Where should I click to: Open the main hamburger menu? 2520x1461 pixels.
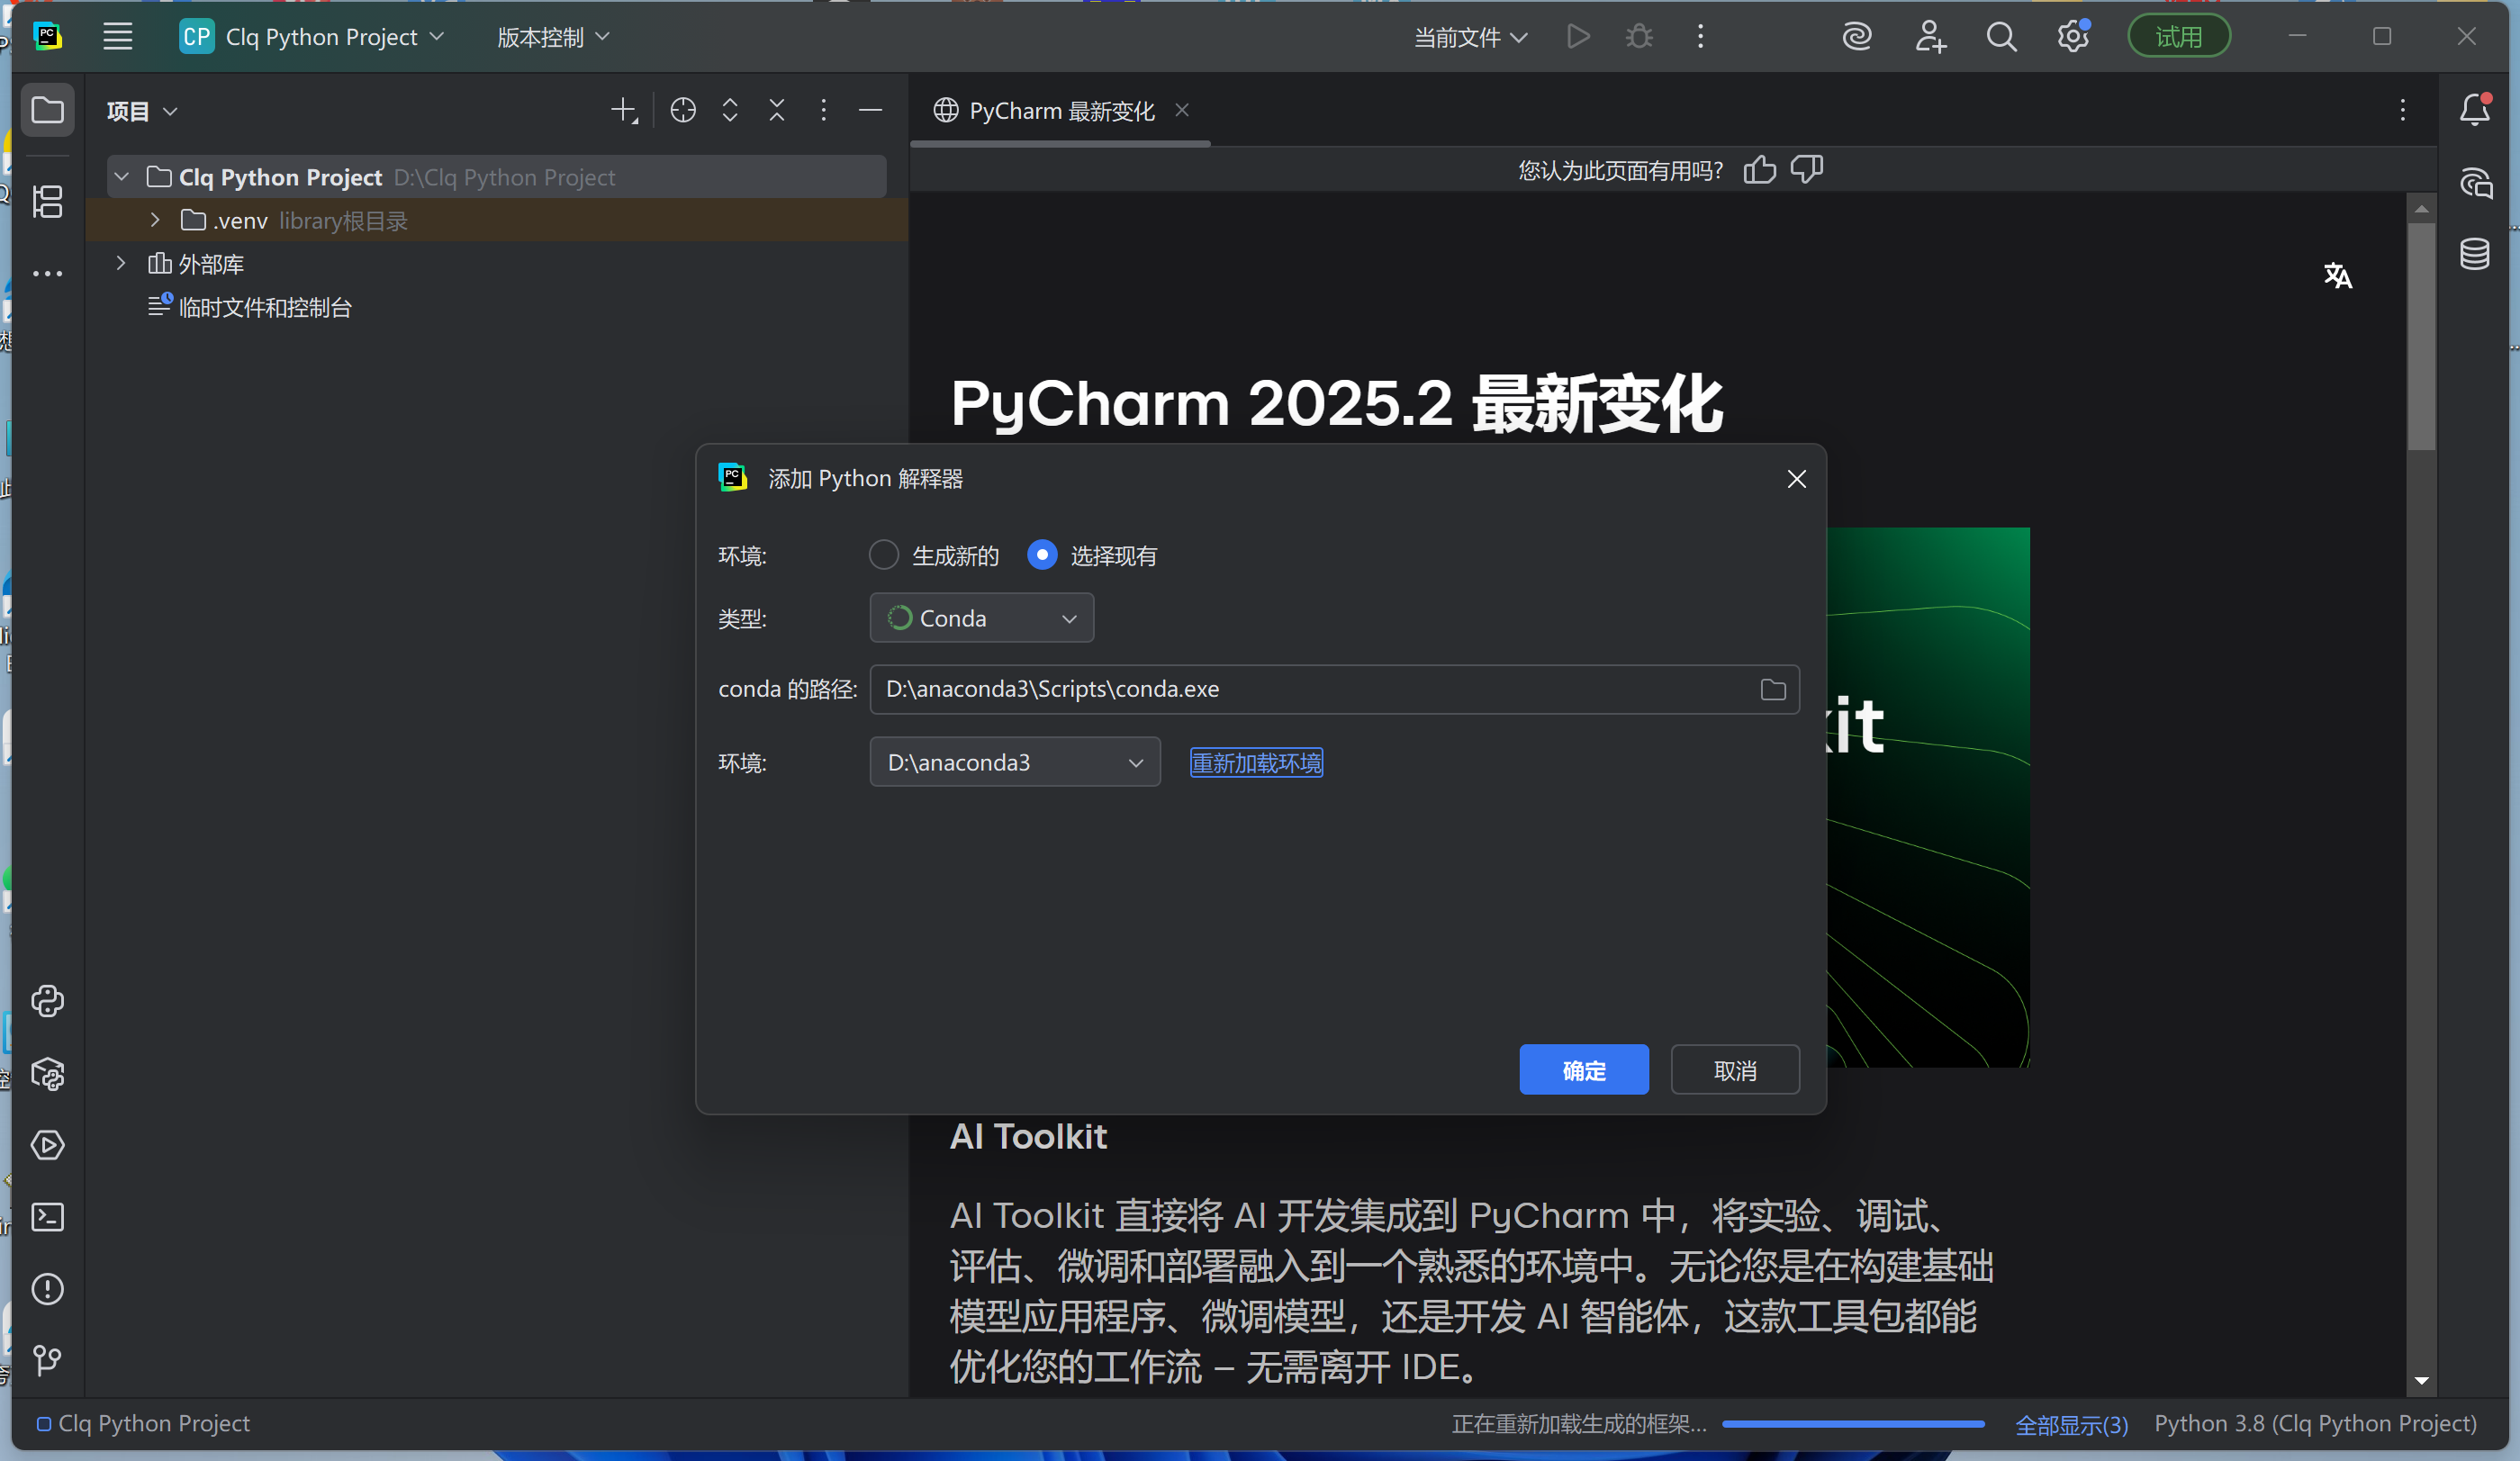pyautogui.click(x=118, y=37)
